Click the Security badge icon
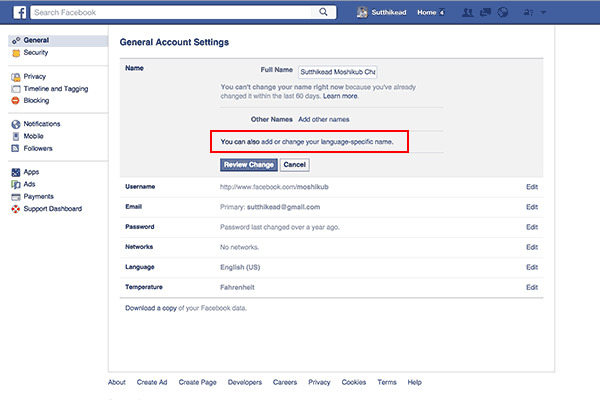 click(x=16, y=53)
